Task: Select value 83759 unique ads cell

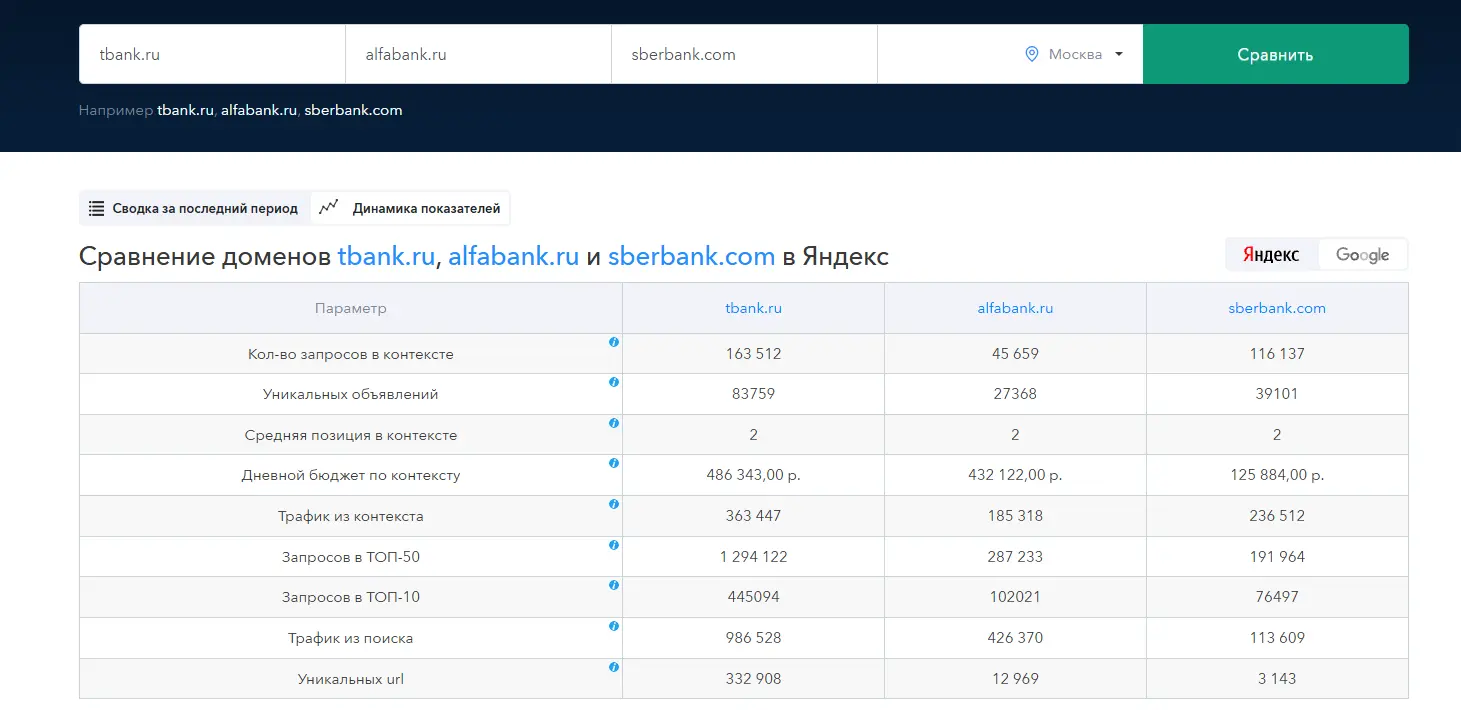Action: pyautogui.click(x=753, y=394)
